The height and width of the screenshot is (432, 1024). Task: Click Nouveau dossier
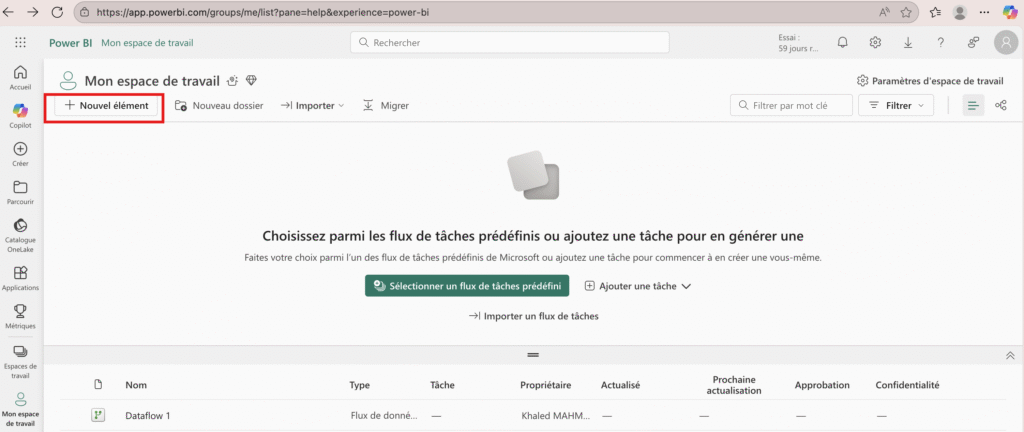point(219,105)
